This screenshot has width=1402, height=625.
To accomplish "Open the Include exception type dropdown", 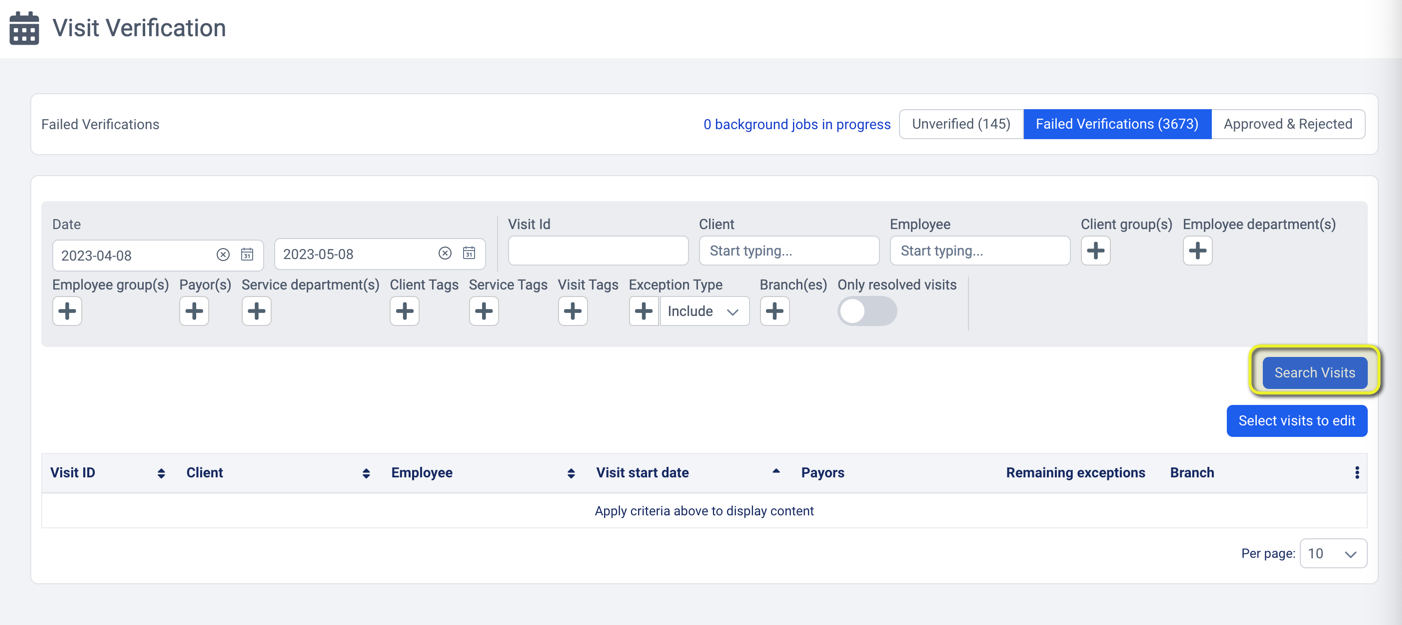I will [704, 311].
